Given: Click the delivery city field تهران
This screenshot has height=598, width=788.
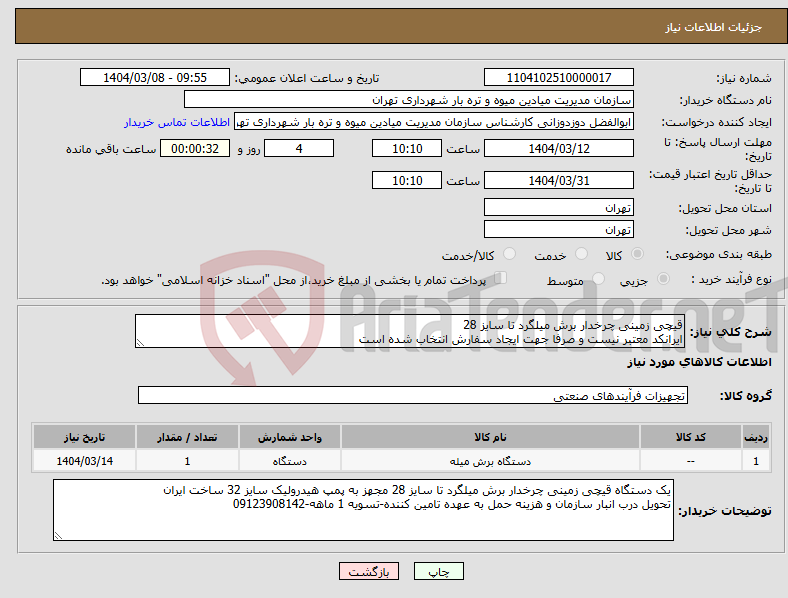Looking at the screenshot, I should 558,229.
